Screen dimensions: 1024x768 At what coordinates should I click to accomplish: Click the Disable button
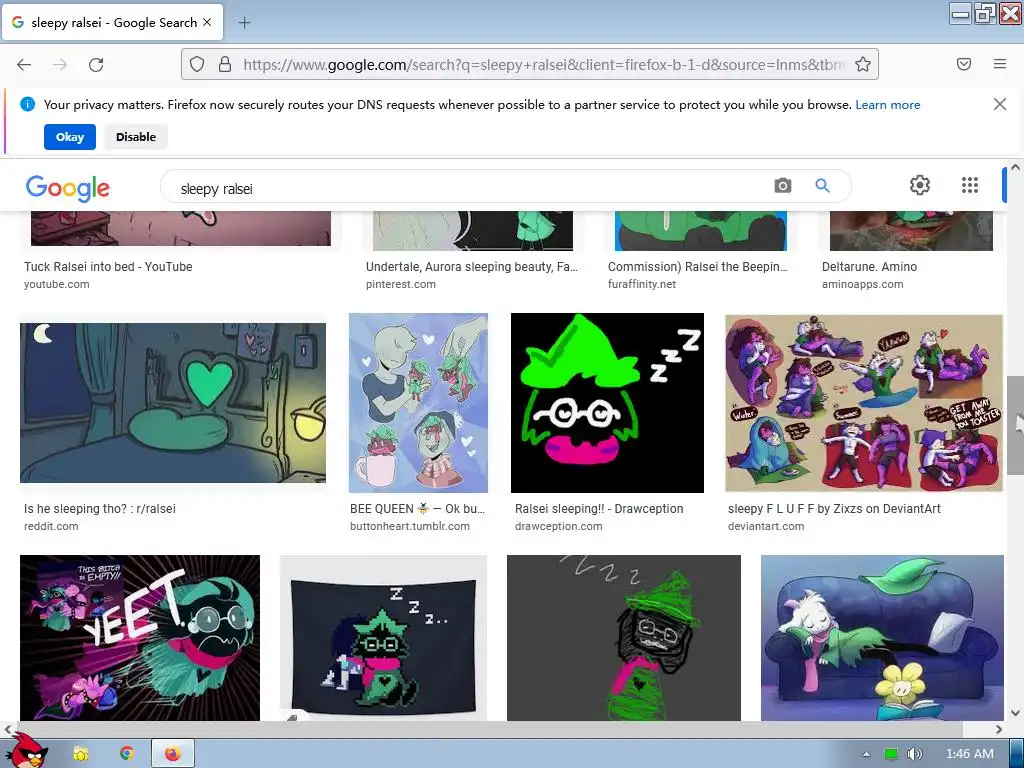point(136,137)
